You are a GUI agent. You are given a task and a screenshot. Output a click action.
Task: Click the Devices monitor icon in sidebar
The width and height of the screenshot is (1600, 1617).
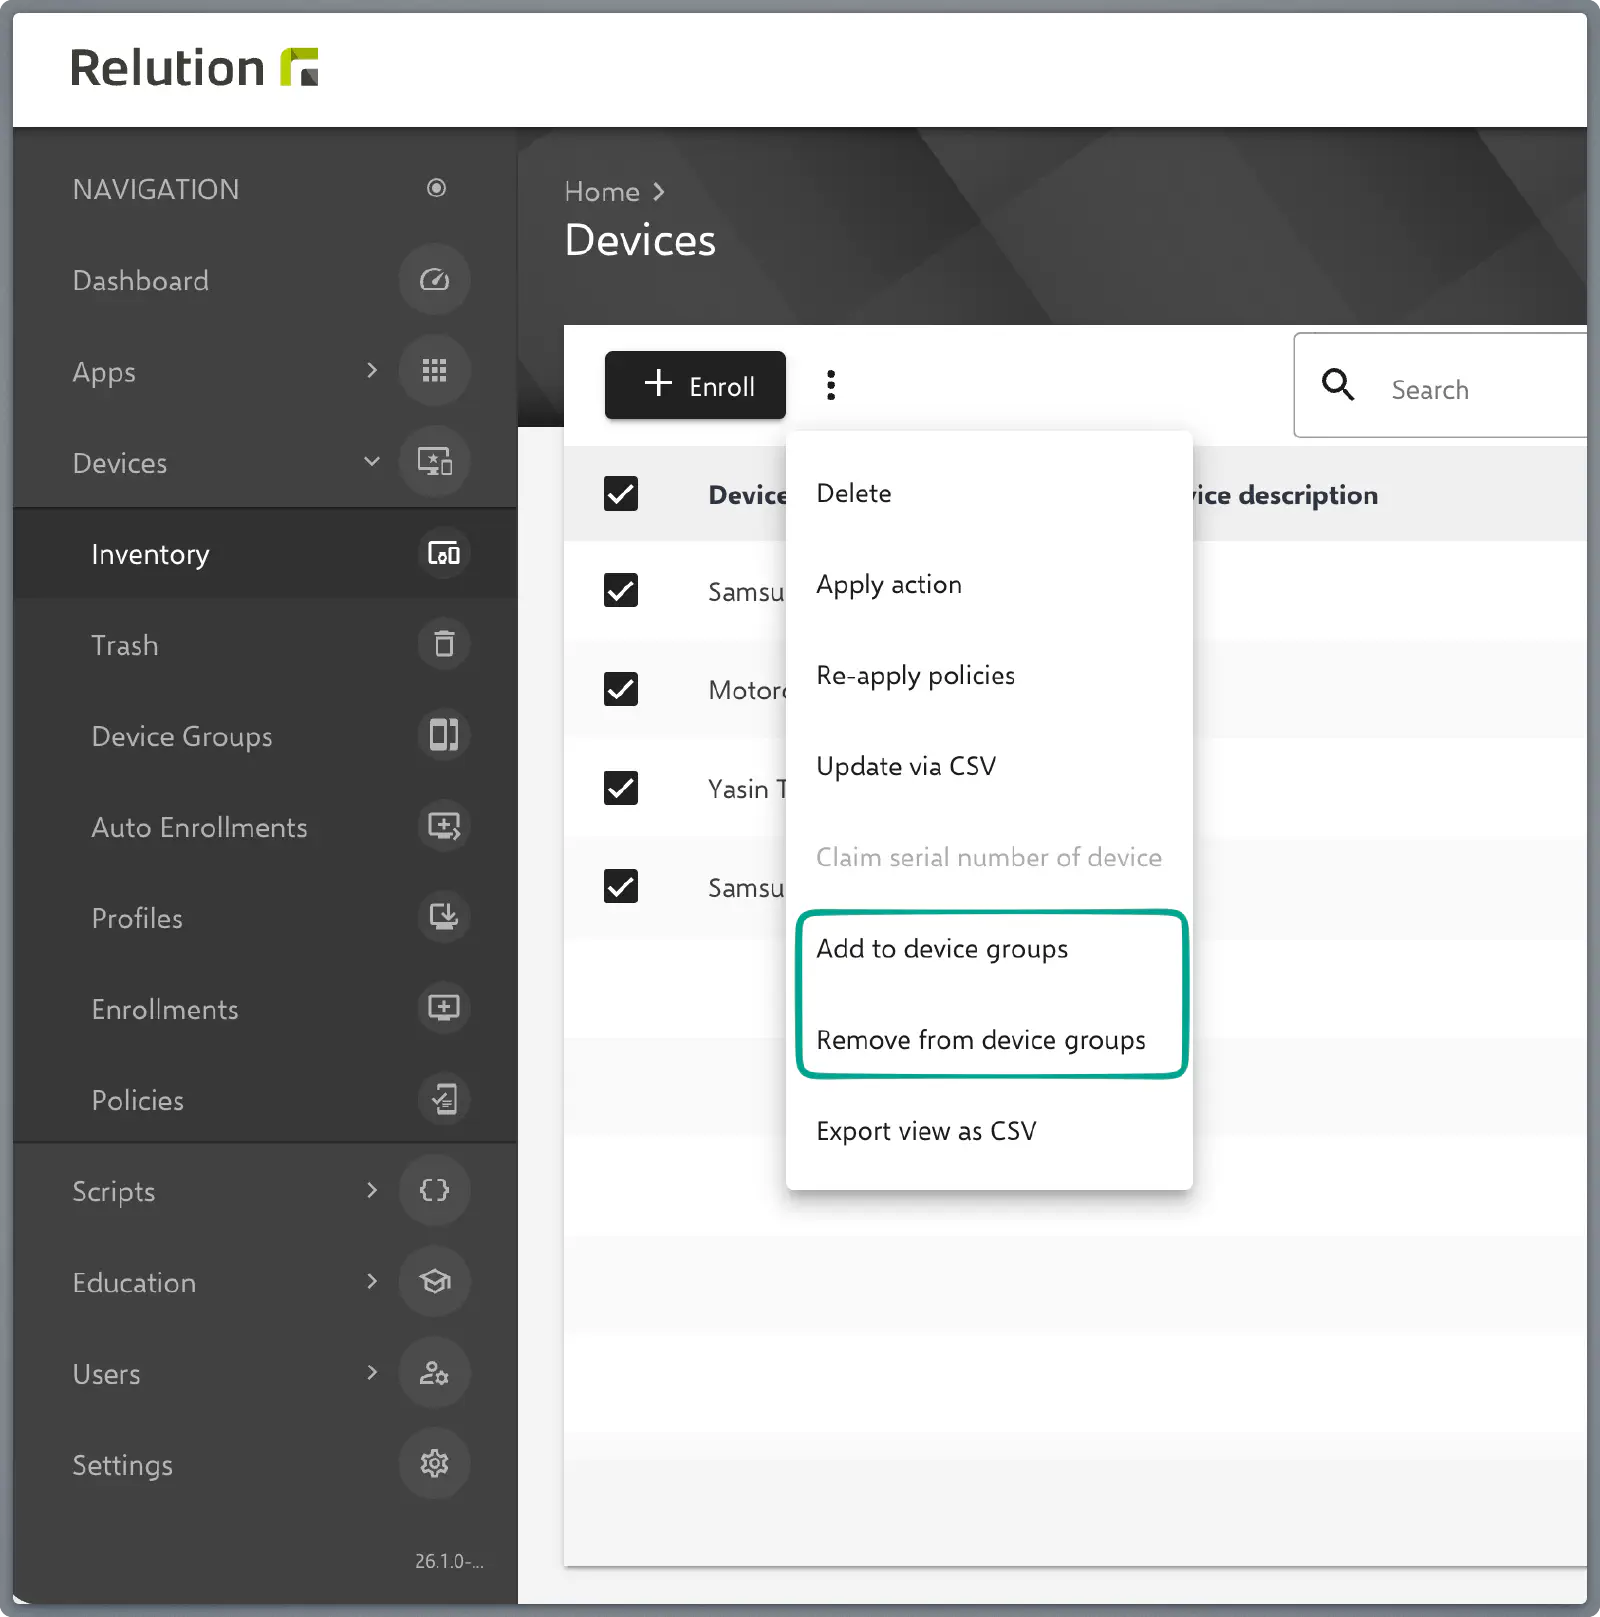(434, 462)
